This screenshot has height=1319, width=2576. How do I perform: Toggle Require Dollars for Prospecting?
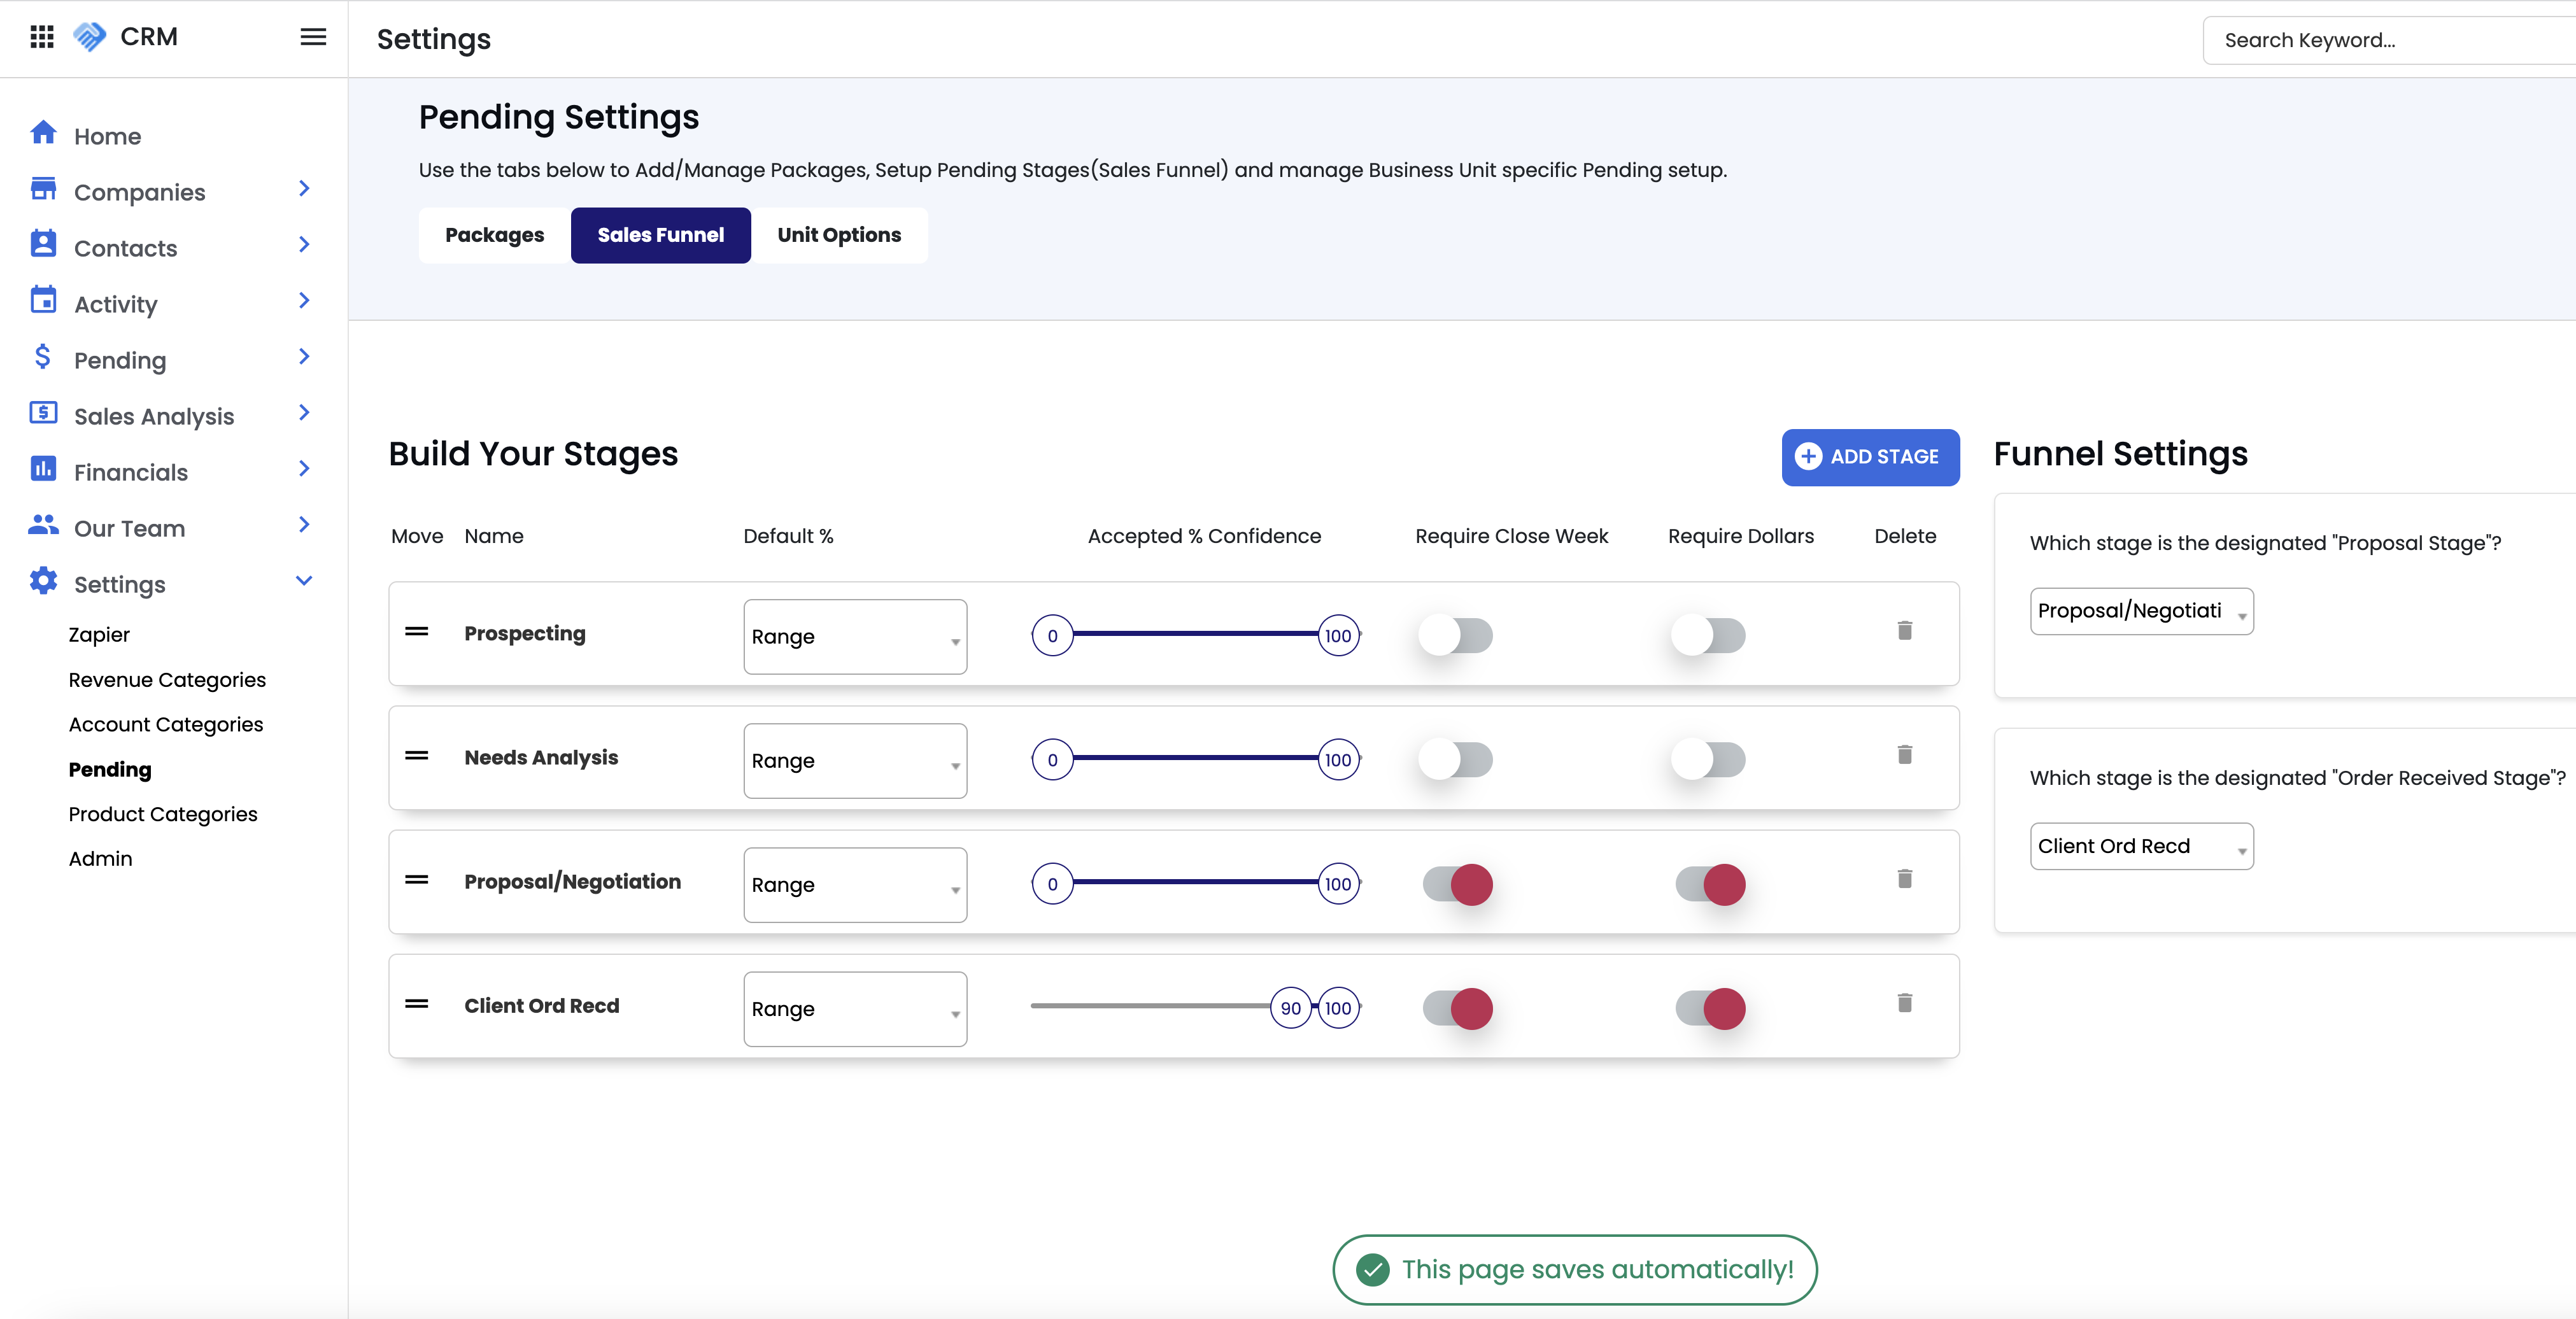[1709, 636]
